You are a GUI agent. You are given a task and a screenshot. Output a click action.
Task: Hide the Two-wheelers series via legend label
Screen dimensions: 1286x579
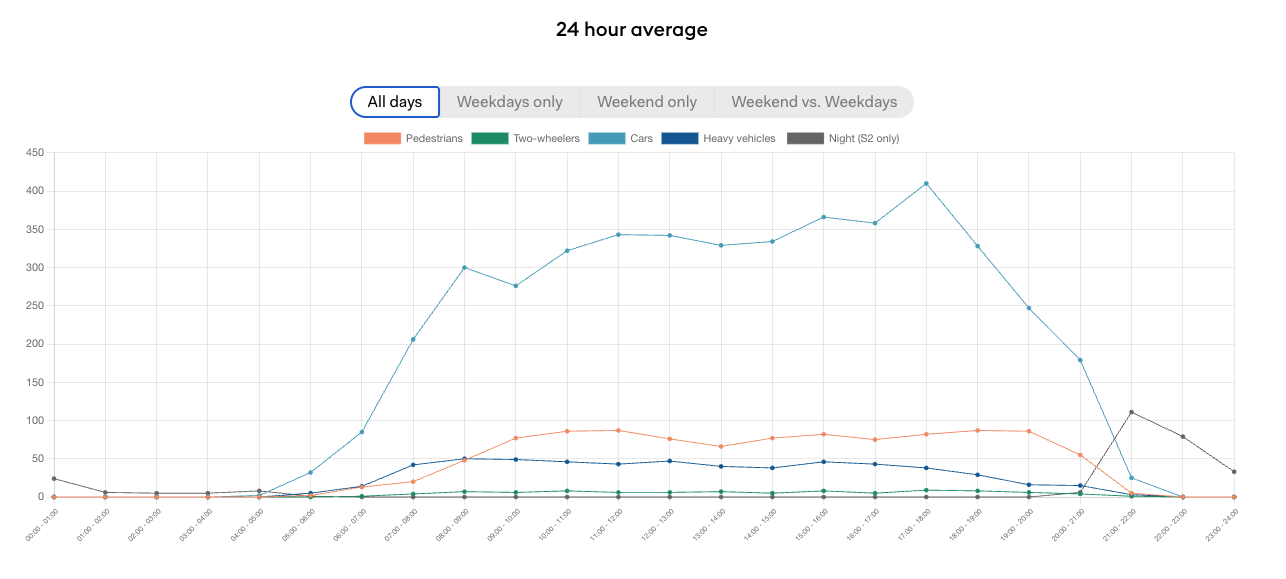[x=546, y=139]
